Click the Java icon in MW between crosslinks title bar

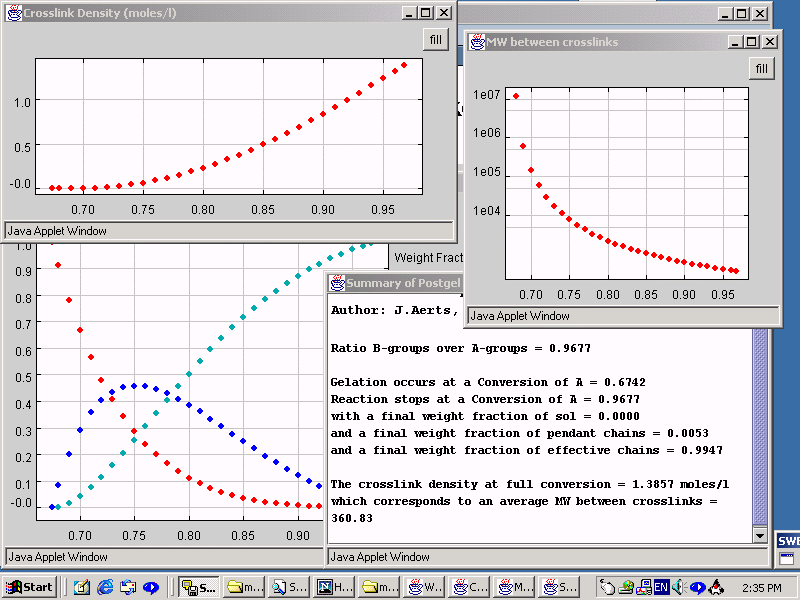pos(476,42)
